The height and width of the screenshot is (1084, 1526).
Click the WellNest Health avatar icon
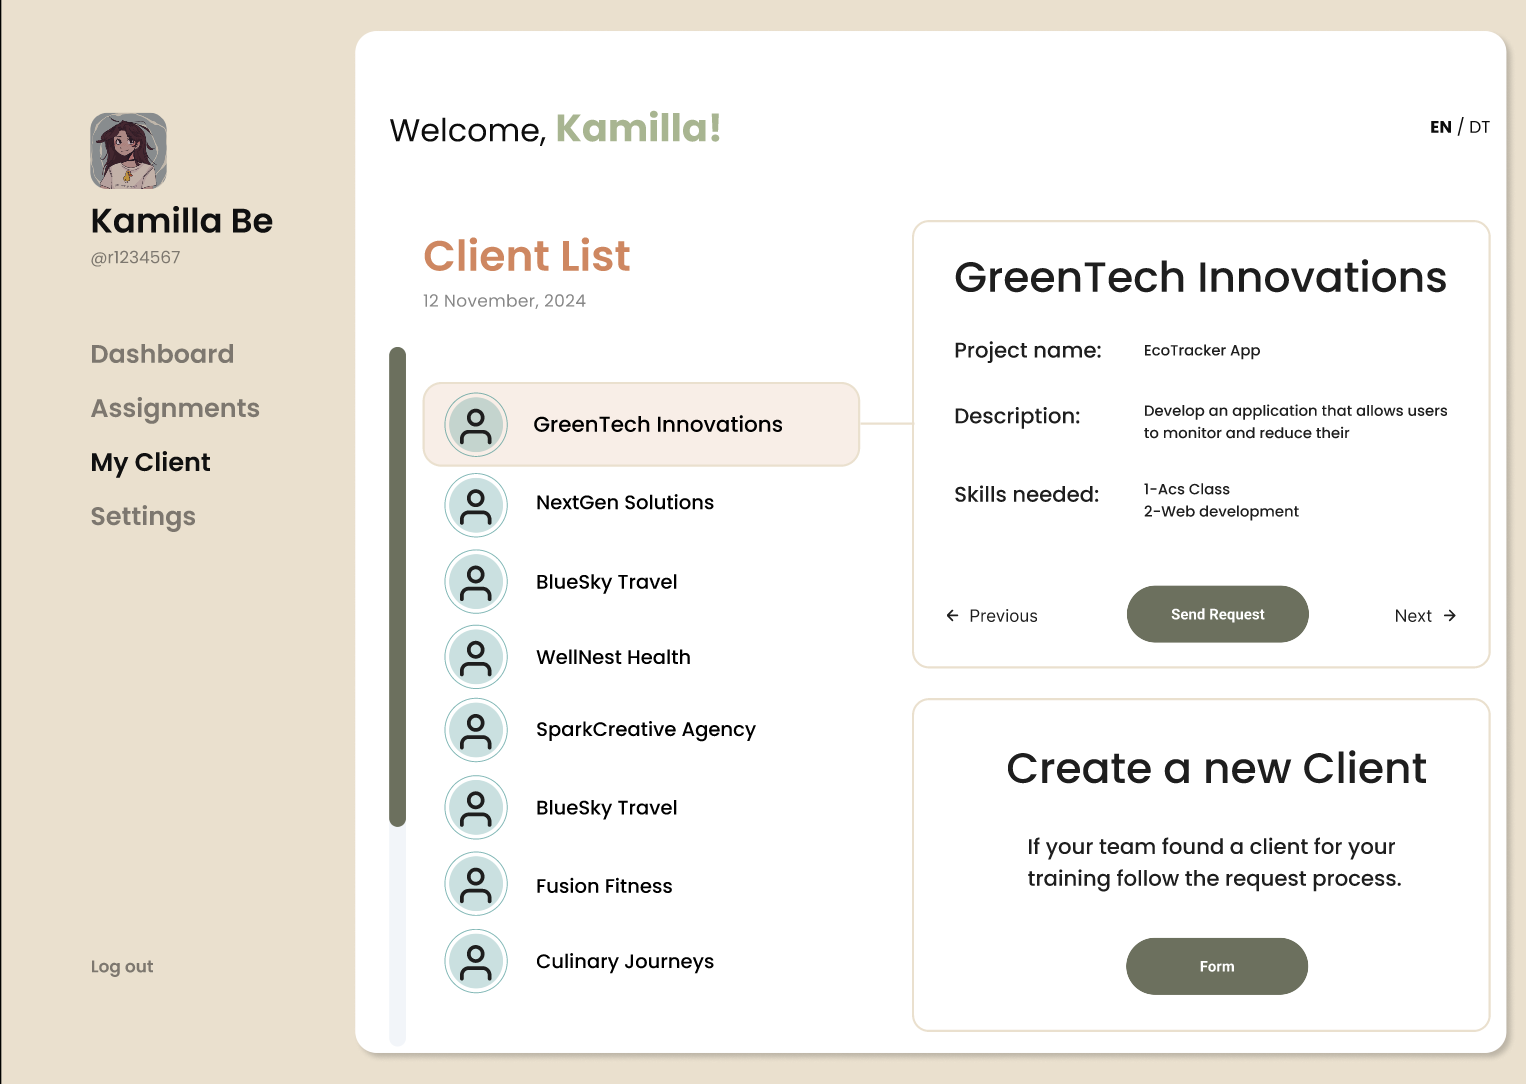[476, 657]
